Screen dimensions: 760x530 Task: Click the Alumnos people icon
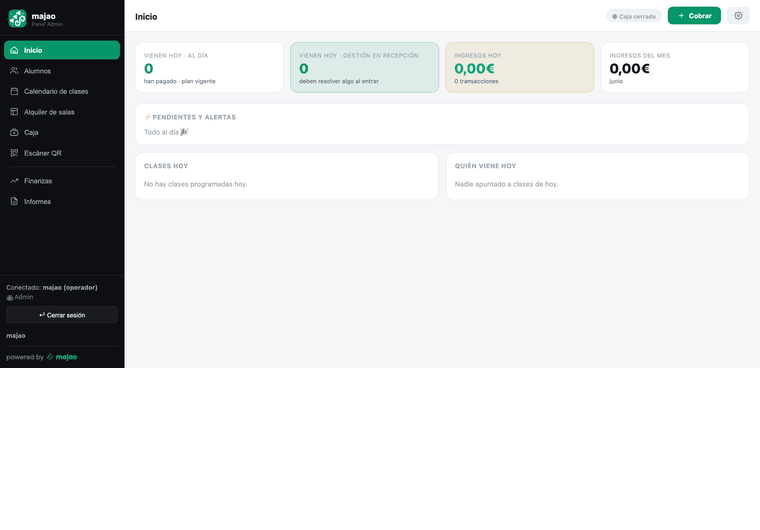(14, 71)
